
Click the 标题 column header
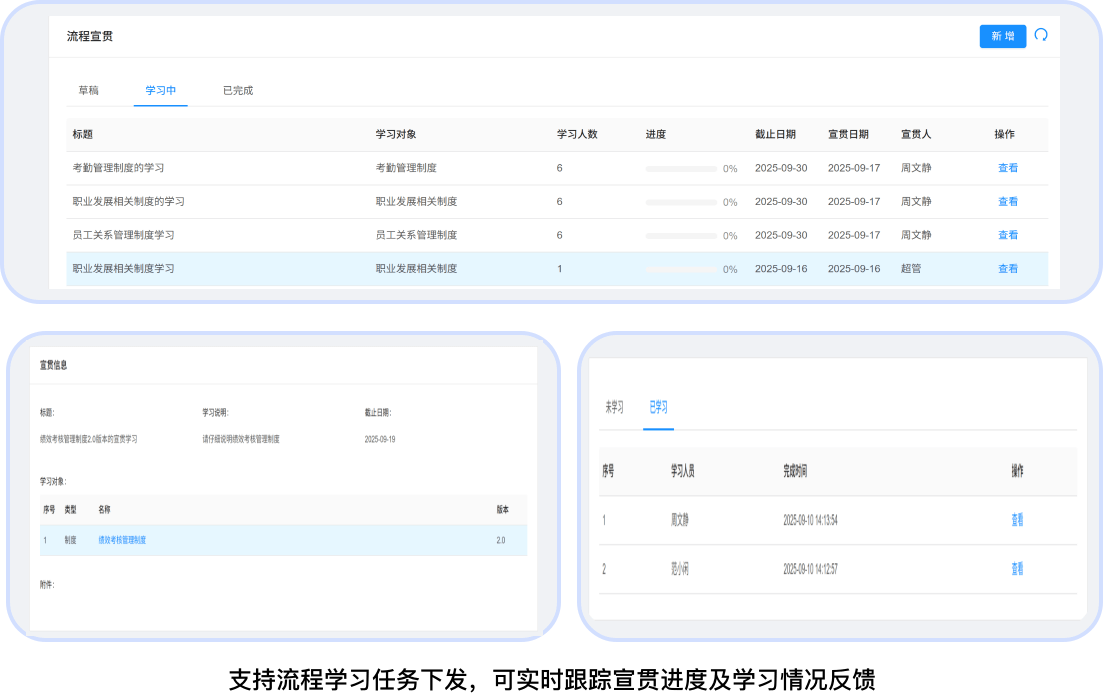[83, 134]
